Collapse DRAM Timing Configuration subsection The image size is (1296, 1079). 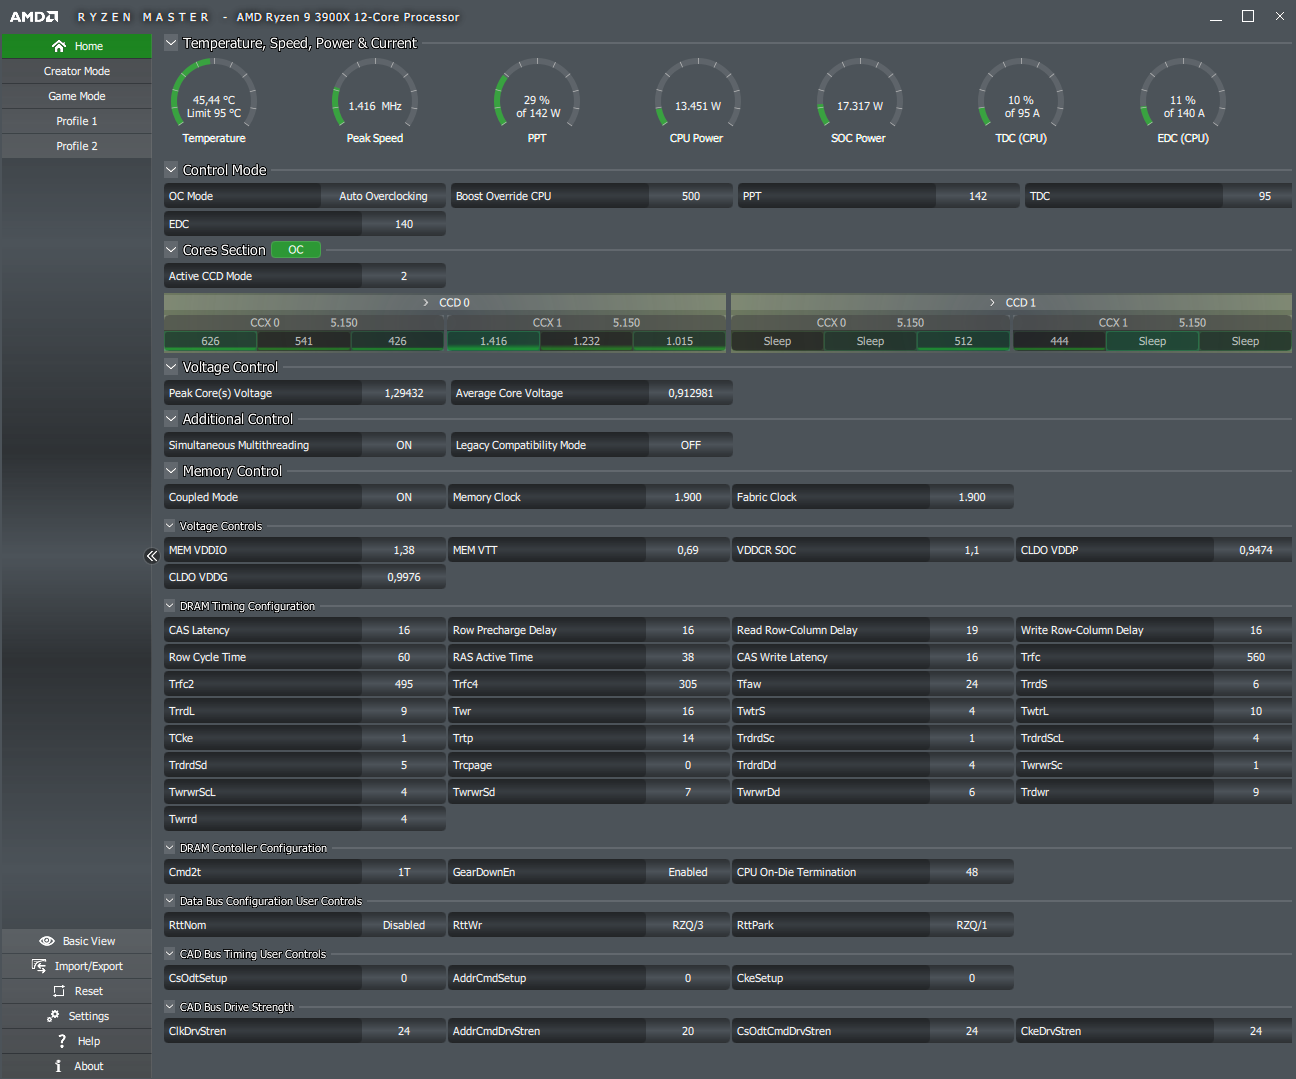(x=170, y=606)
